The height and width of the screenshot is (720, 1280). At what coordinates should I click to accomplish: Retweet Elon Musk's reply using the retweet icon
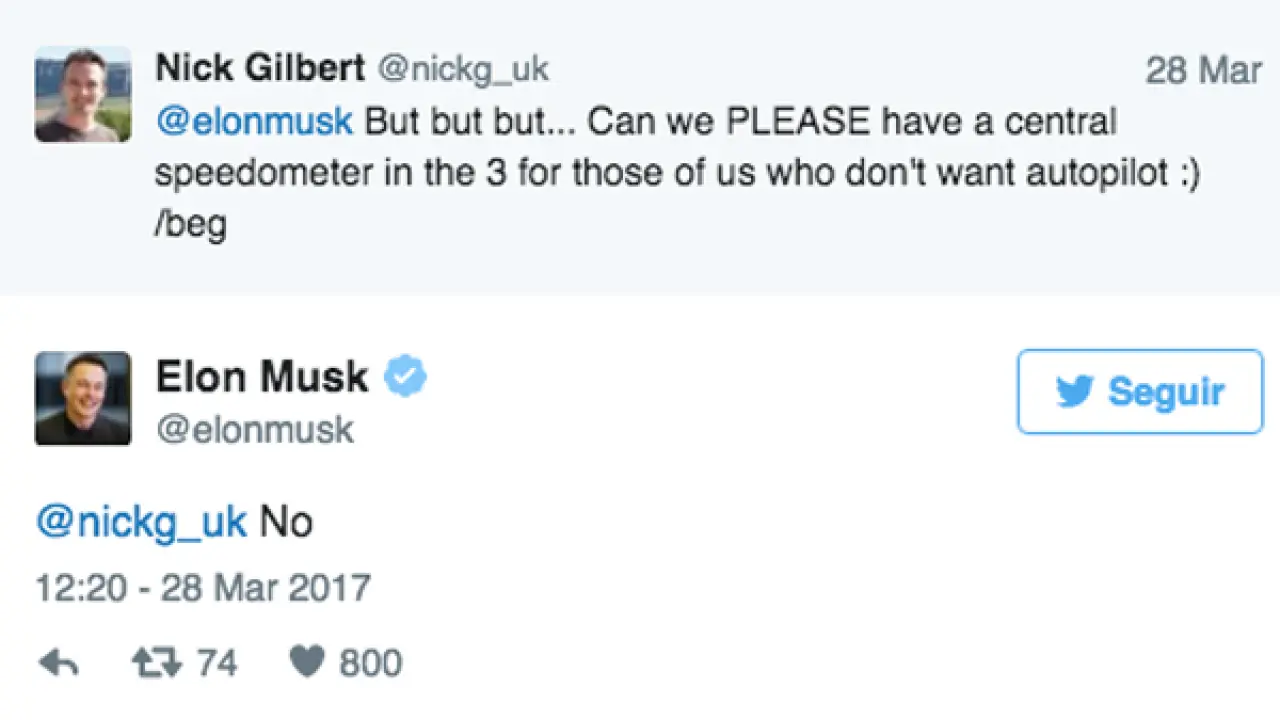coord(155,663)
